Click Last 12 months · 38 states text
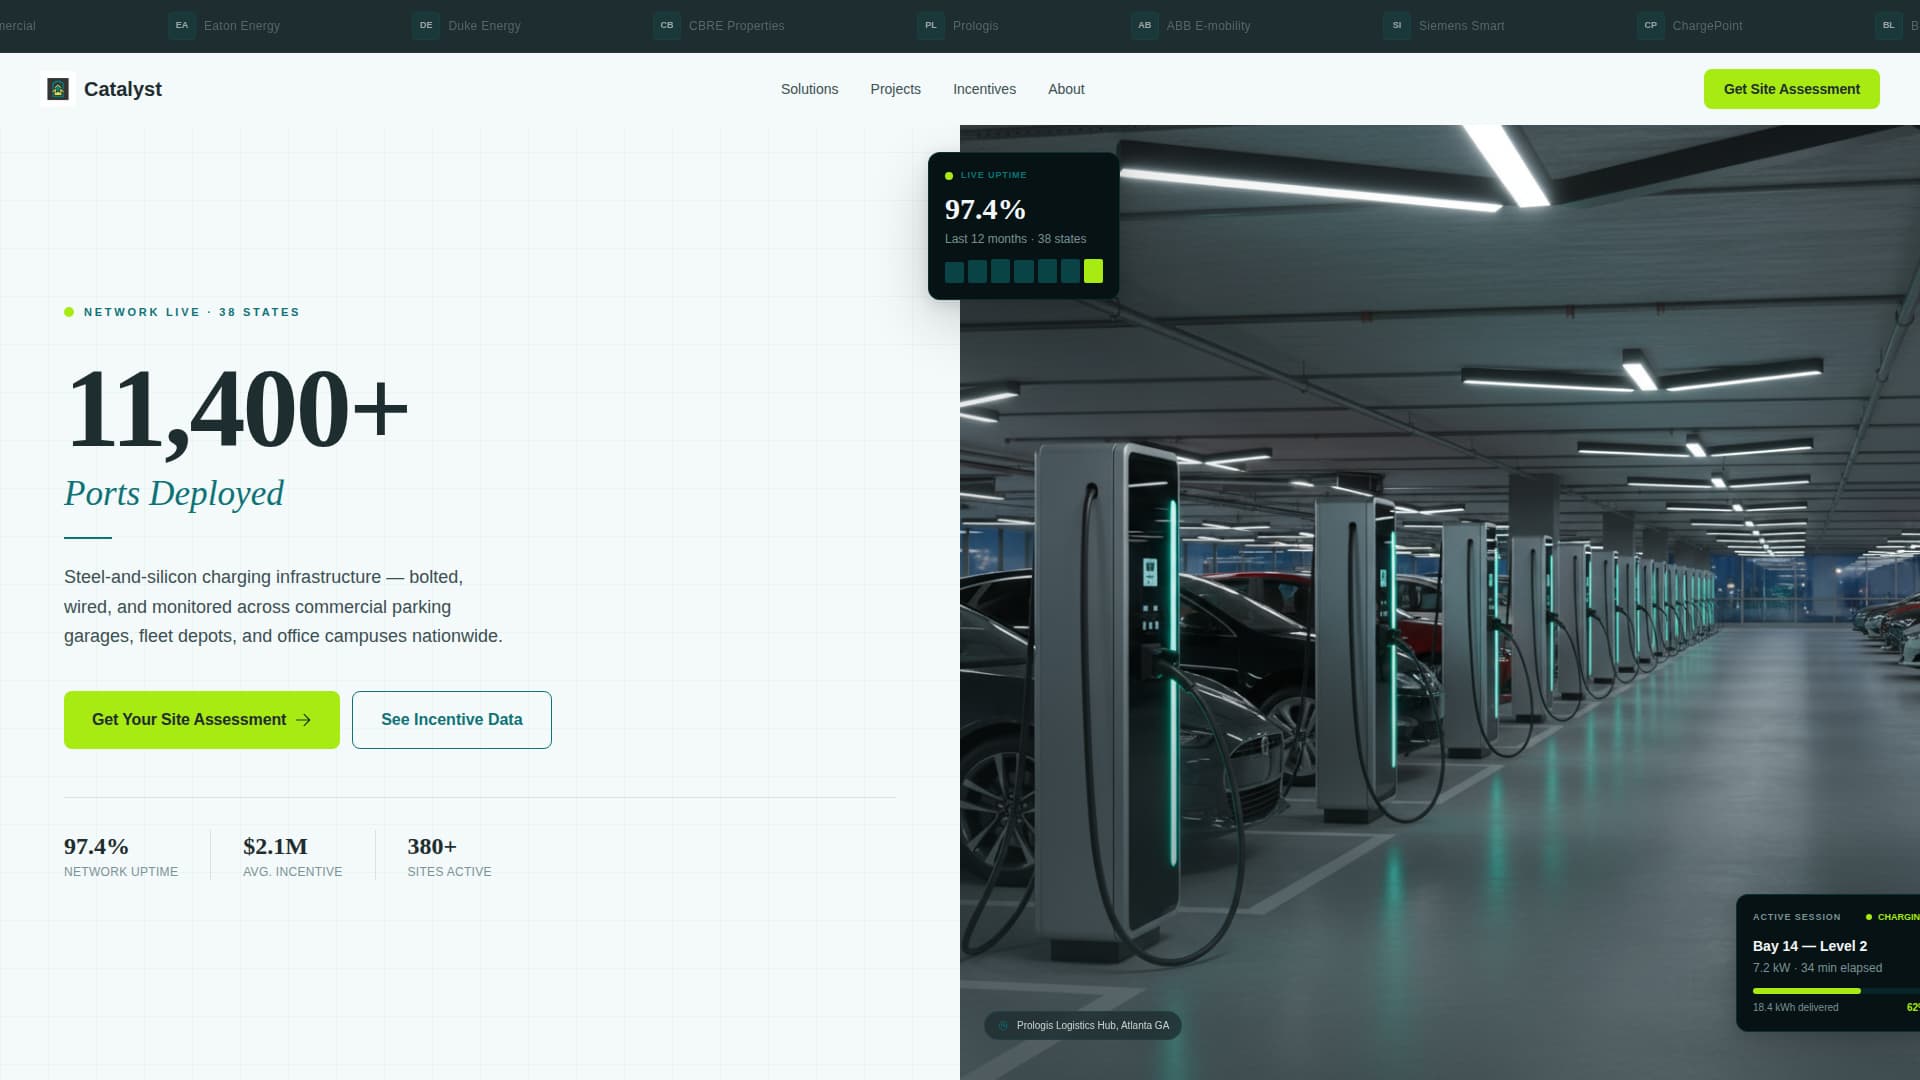Viewport: 1920px width, 1080px height. (1015, 239)
